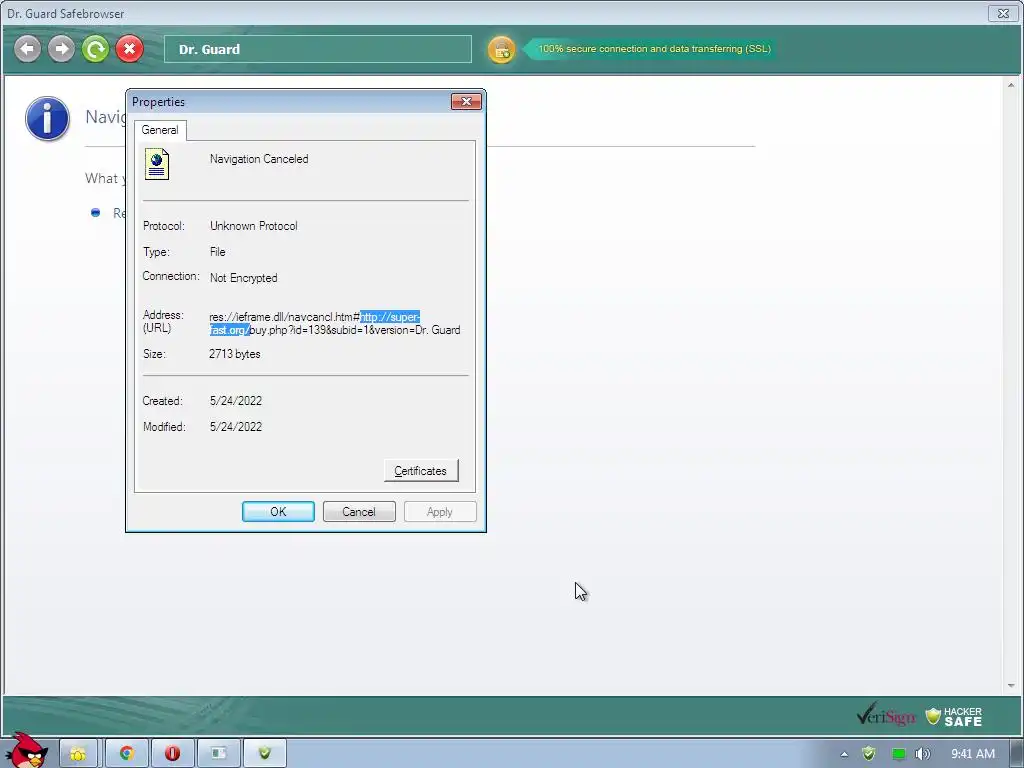The image size is (1024, 768).
Task: Click the gold SSL padlock icon
Action: (502, 50)
